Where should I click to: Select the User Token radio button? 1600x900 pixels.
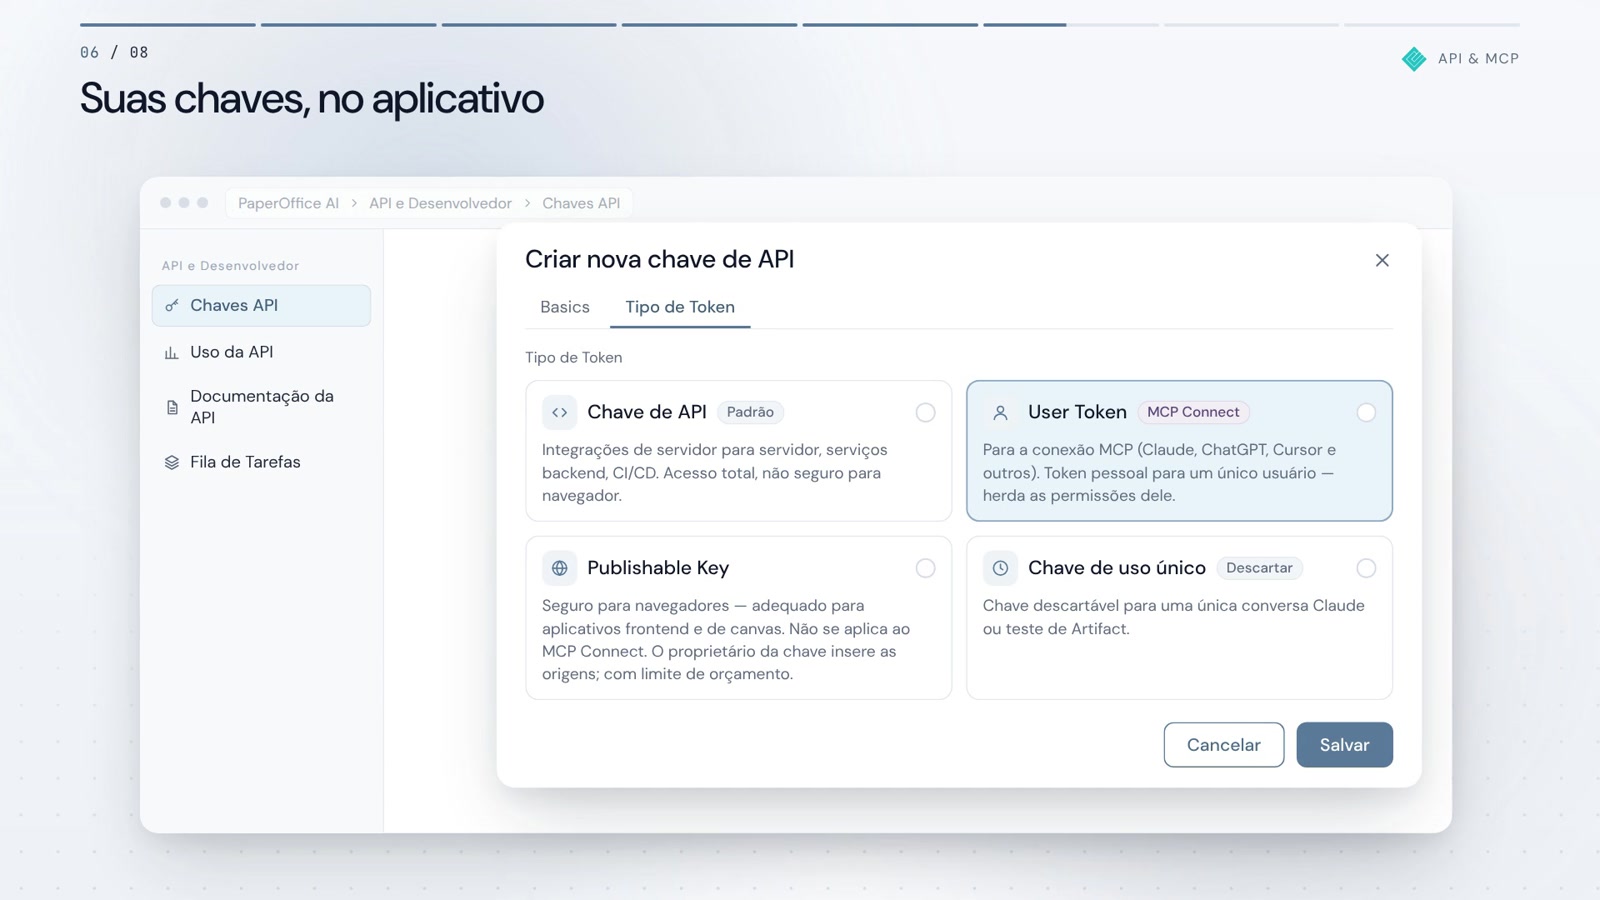(1366, 412)
